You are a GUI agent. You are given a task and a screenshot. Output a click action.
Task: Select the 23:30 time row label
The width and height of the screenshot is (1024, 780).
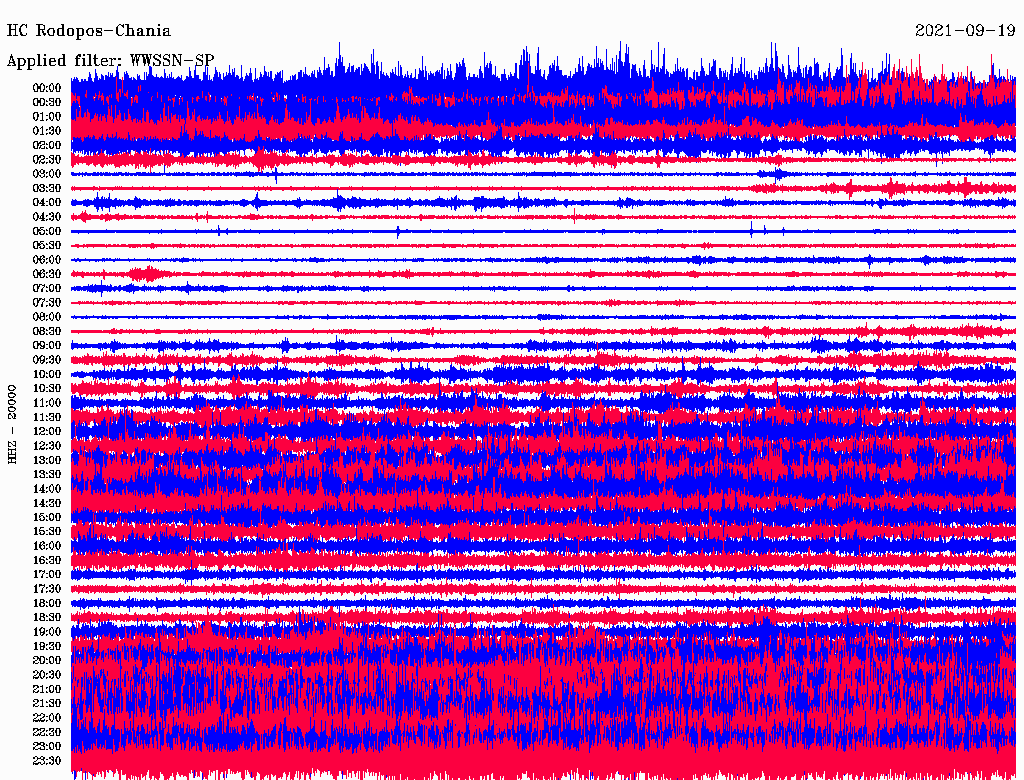point(47,761)
